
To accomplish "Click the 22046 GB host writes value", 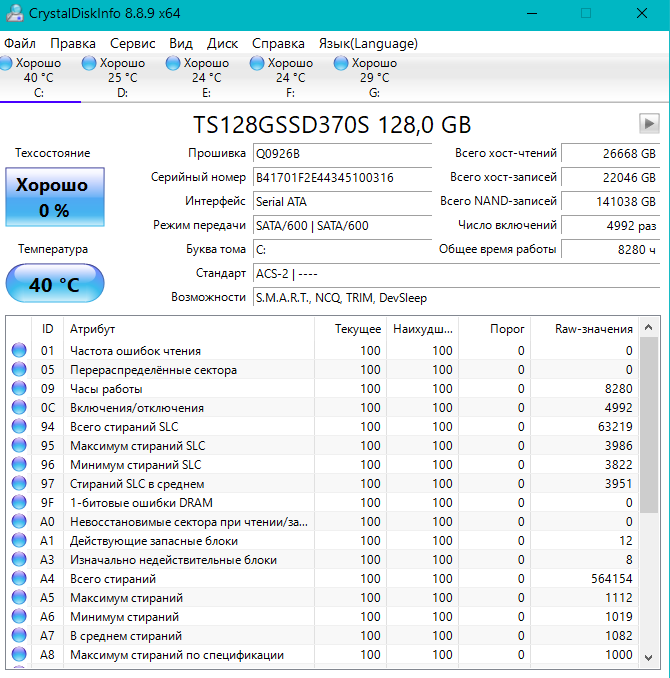I will pos(610,178).
